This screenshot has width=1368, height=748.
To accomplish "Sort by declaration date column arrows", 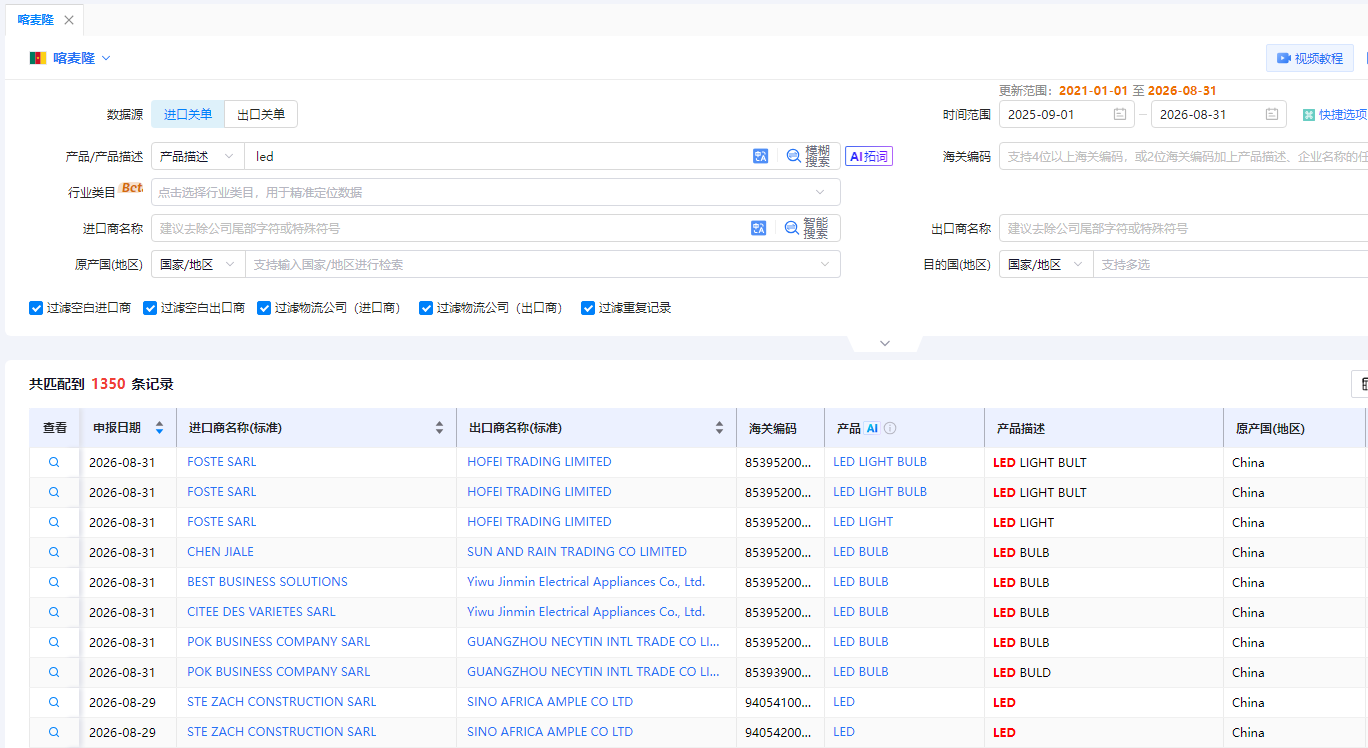I will 159,428.
